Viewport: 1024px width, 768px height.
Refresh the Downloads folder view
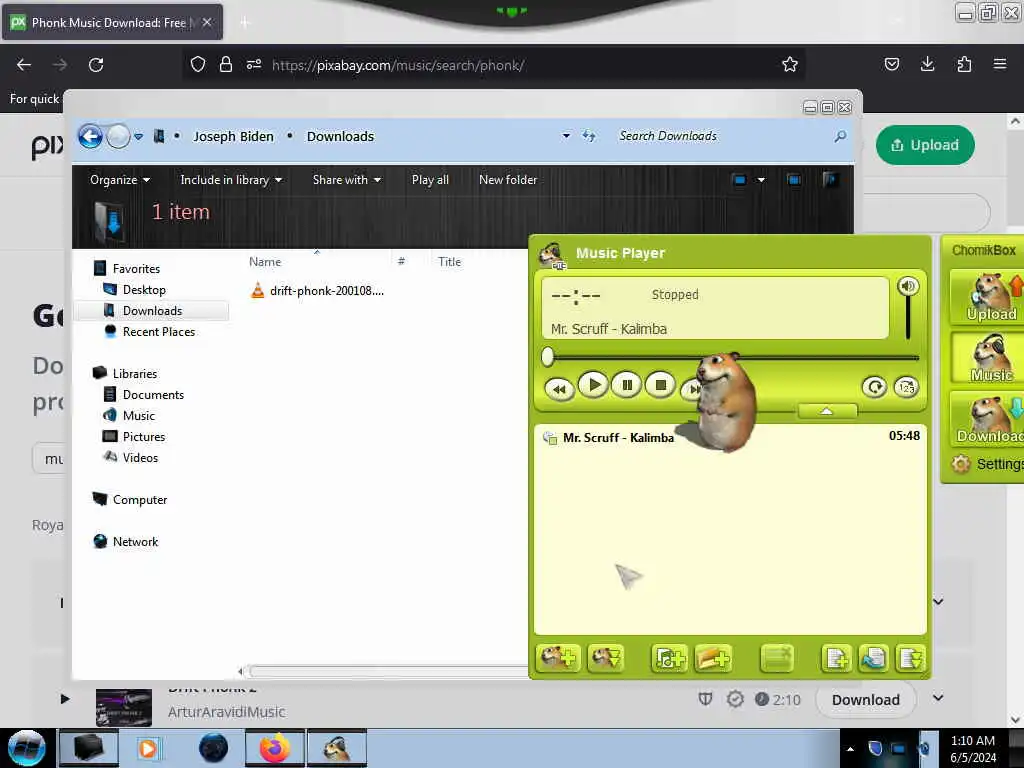589,136
